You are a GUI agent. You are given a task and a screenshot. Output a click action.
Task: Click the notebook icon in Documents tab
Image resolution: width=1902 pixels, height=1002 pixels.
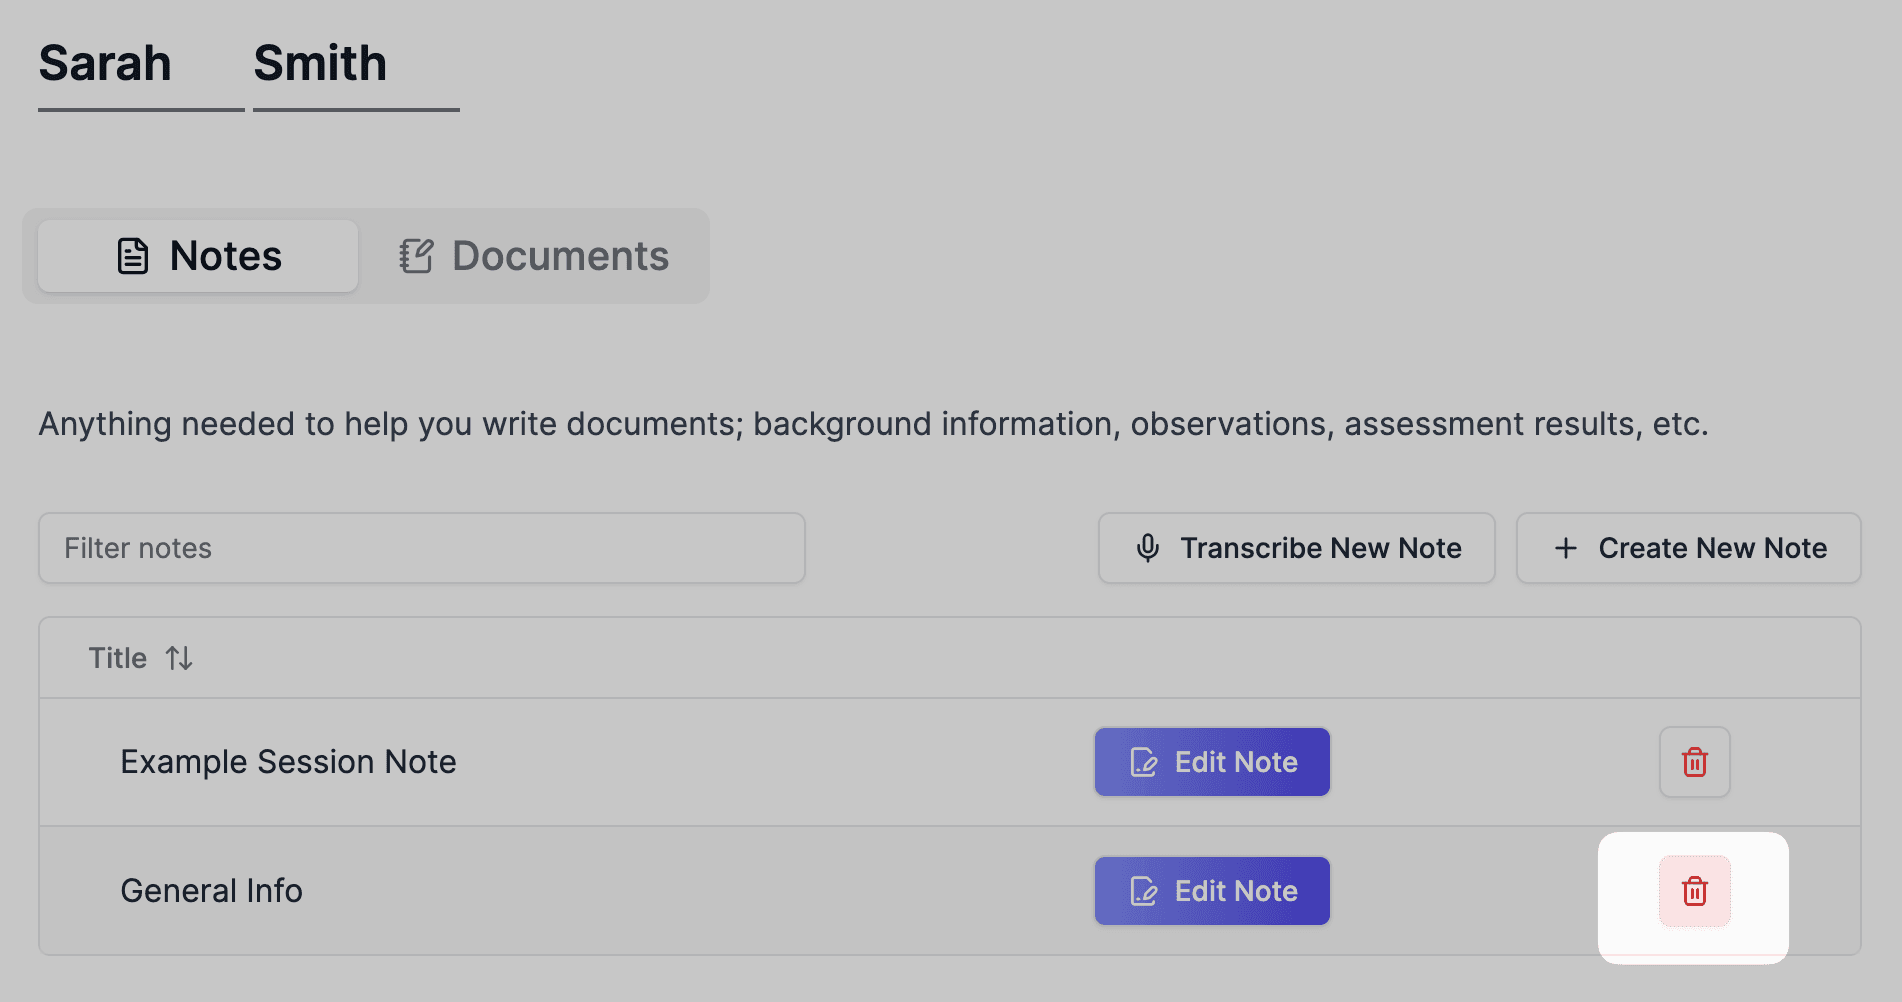416,256
